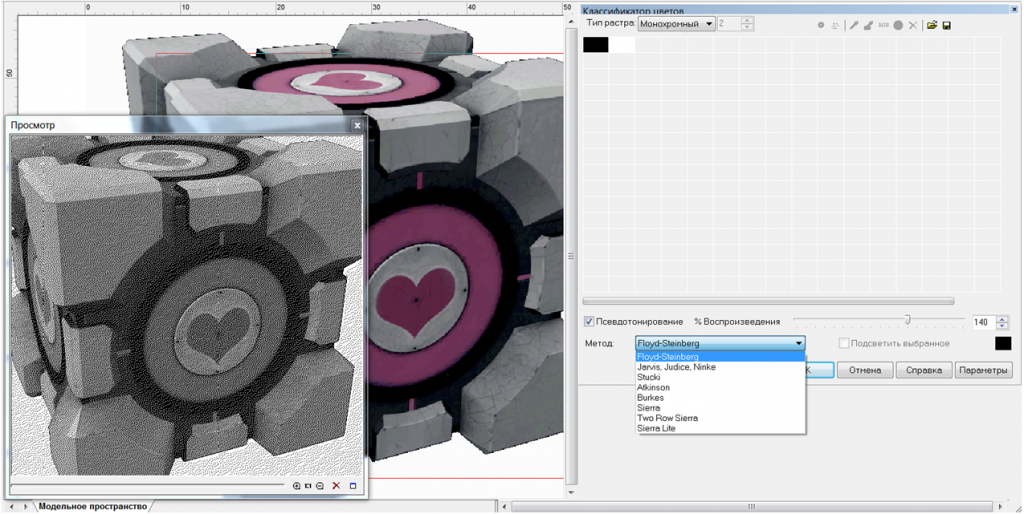Image resolution: width=1024 pixels, height=514 pixels.
Task: Open a palette file with folder icon
Action: [932, 25]
